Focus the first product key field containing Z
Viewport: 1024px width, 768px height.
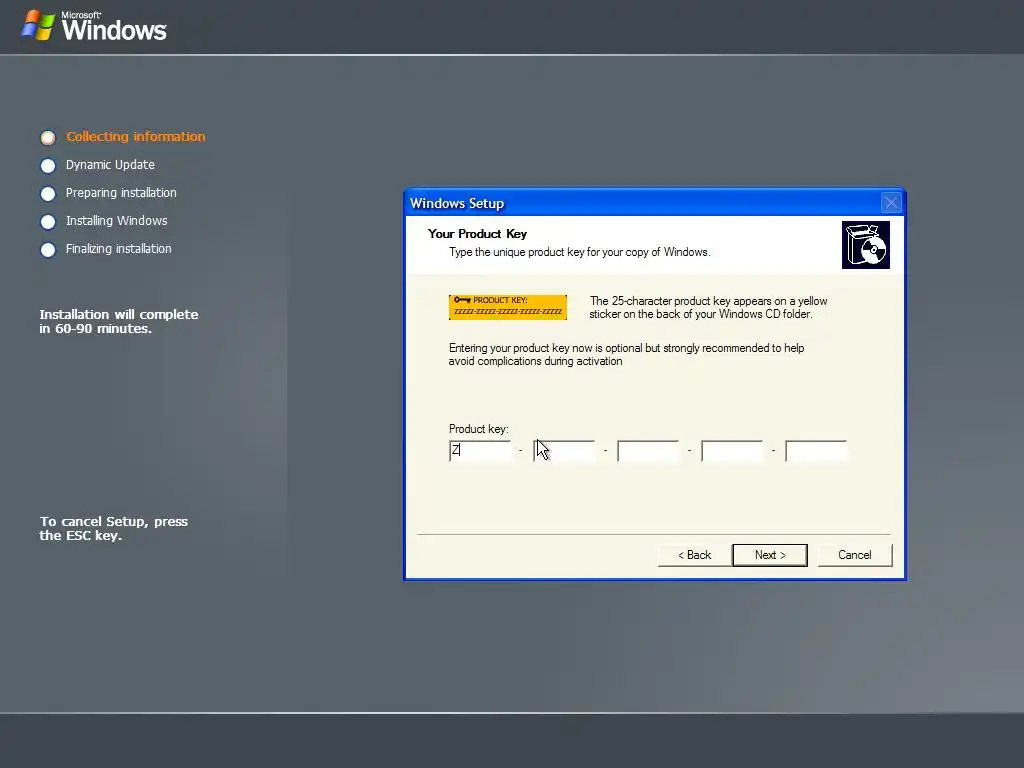click(481, 451)
